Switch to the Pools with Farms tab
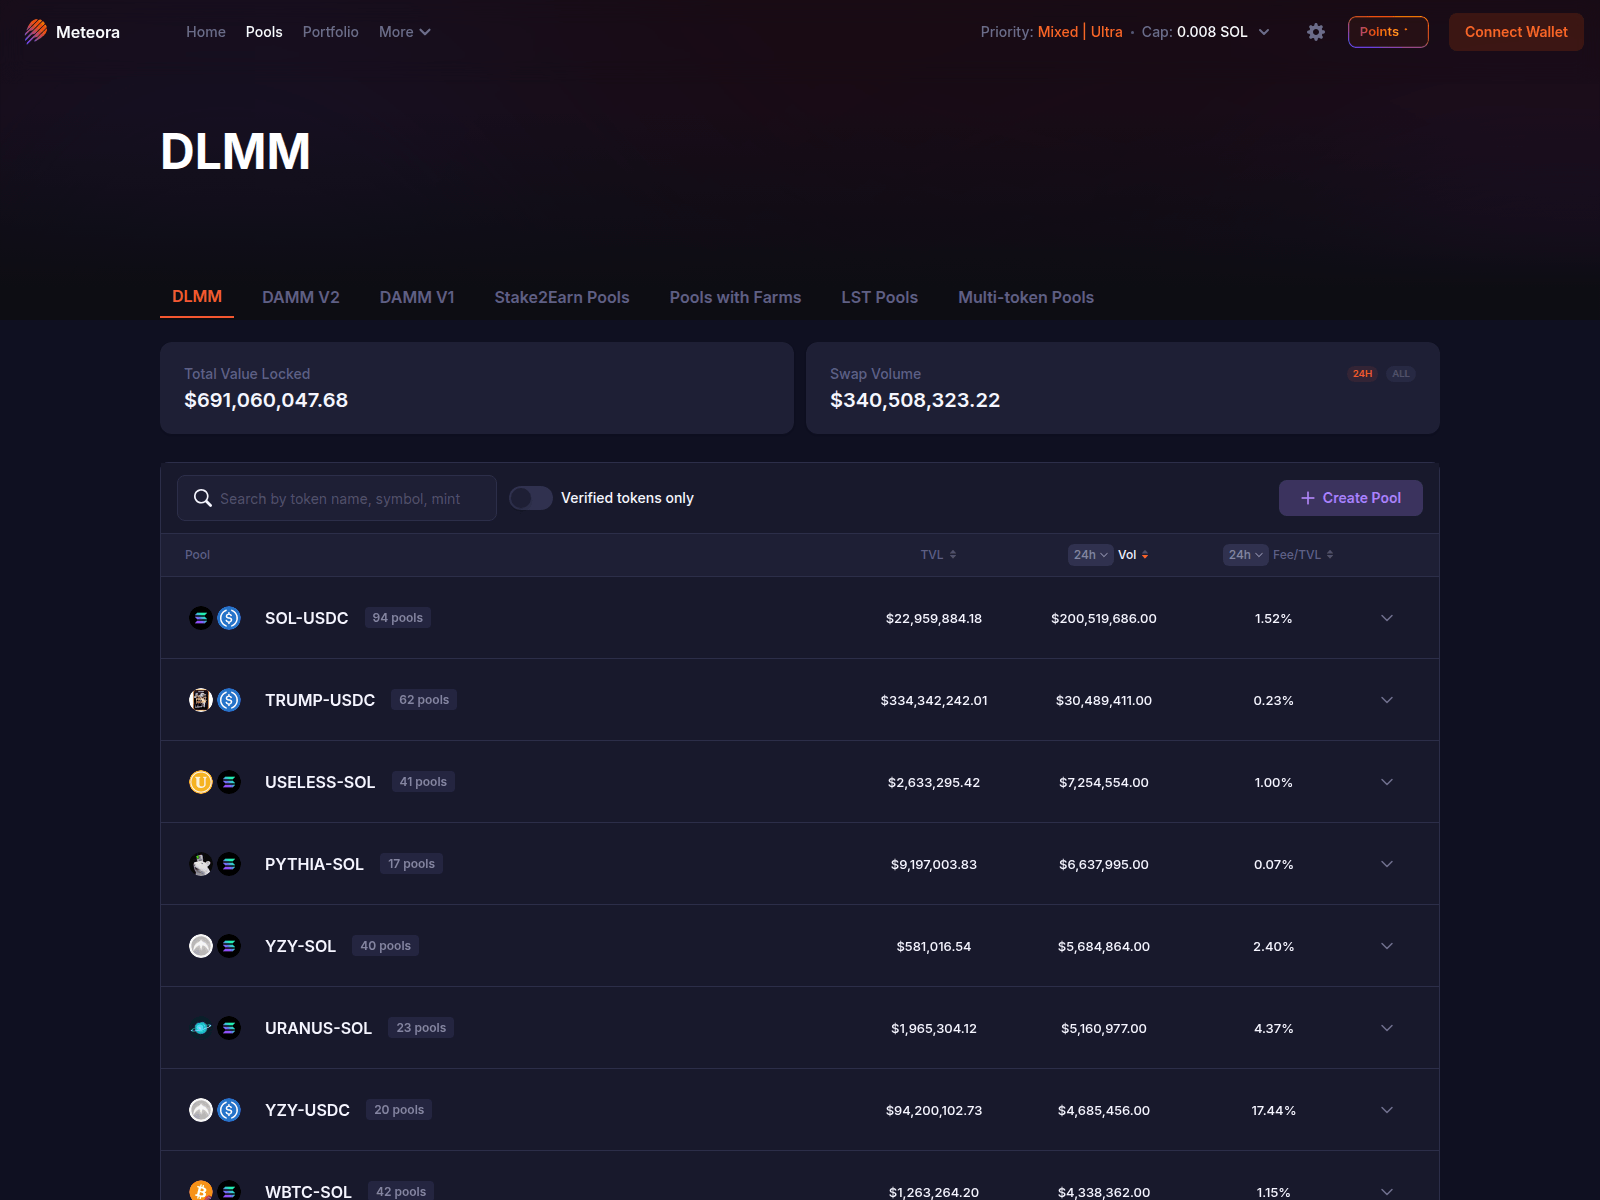The width and height of the screenshot is (1600, 1200). click(x=735, y=297)
